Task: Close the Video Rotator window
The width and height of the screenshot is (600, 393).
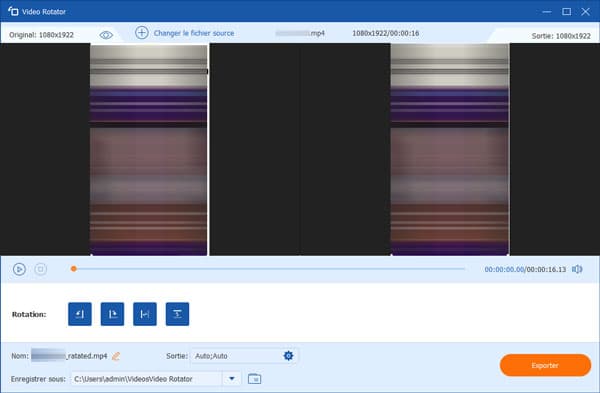Action: (x=585, y=11)
